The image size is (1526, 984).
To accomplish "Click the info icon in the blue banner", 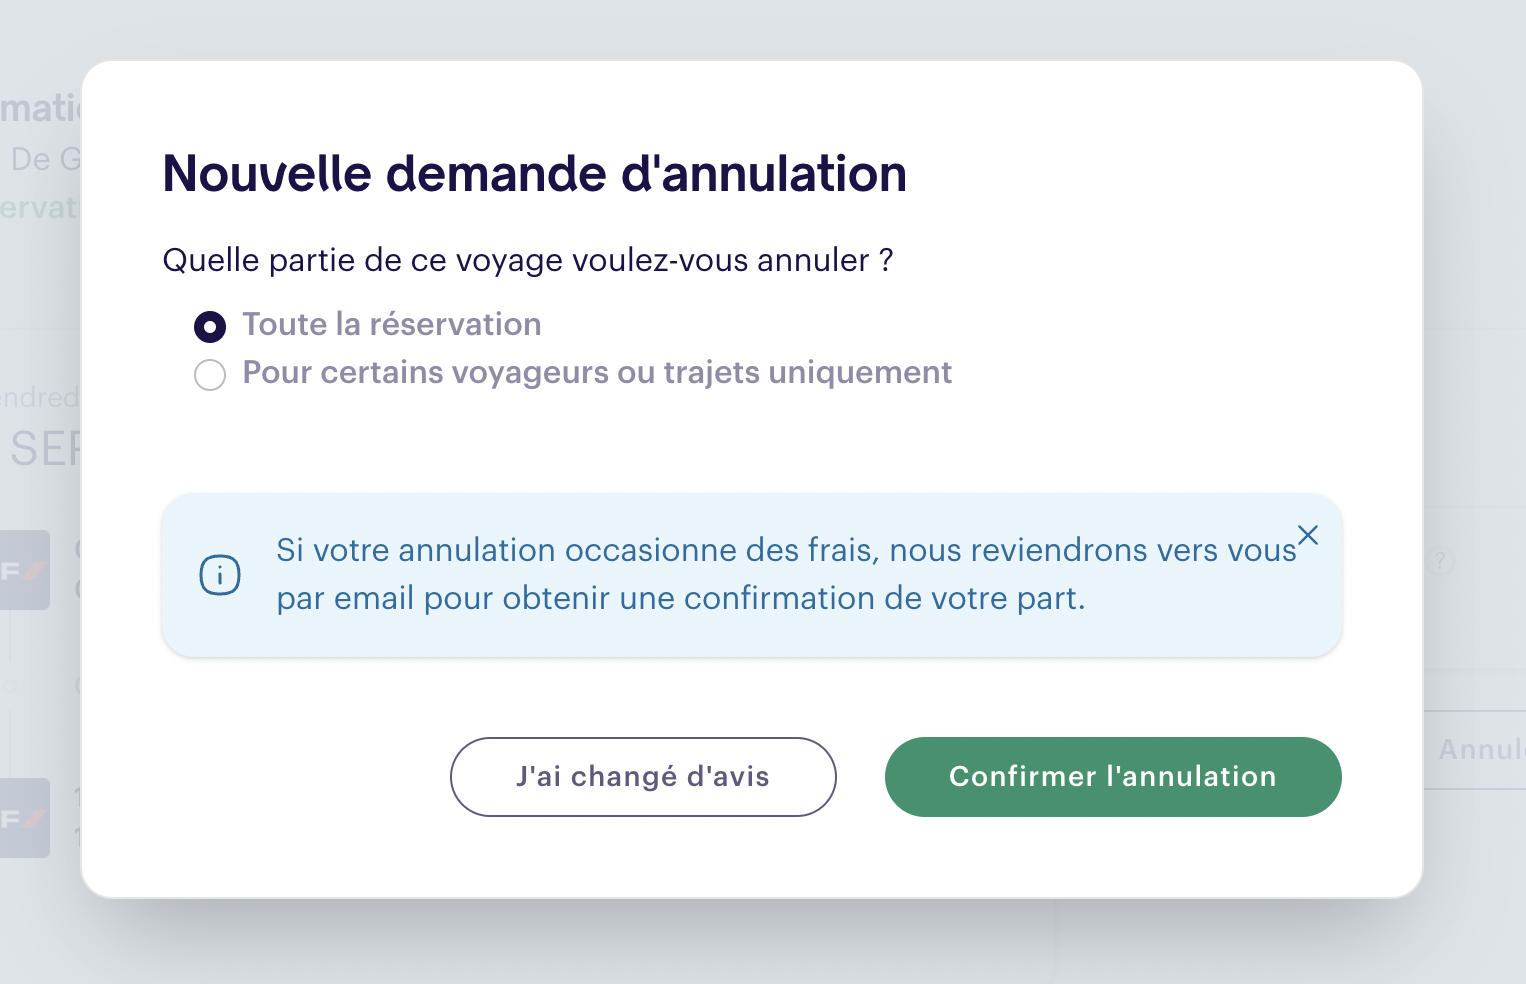I will [220, 575].
